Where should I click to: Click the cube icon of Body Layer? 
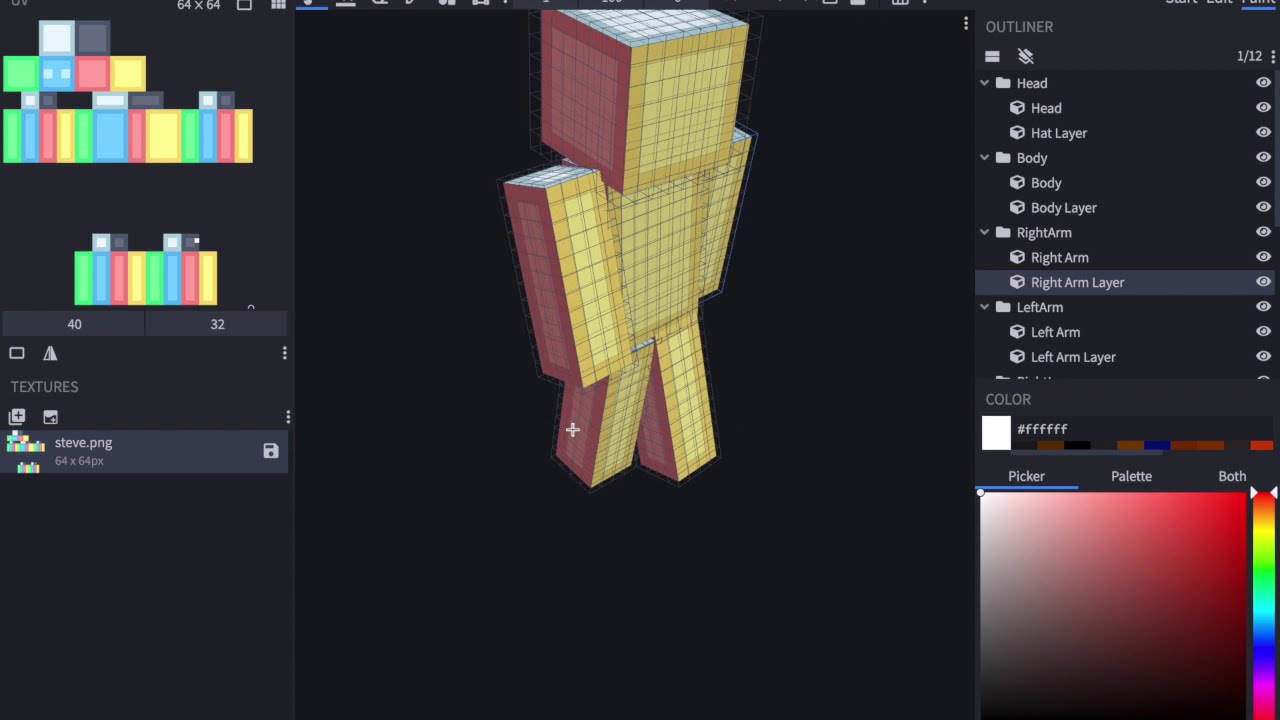(1017, 207)
